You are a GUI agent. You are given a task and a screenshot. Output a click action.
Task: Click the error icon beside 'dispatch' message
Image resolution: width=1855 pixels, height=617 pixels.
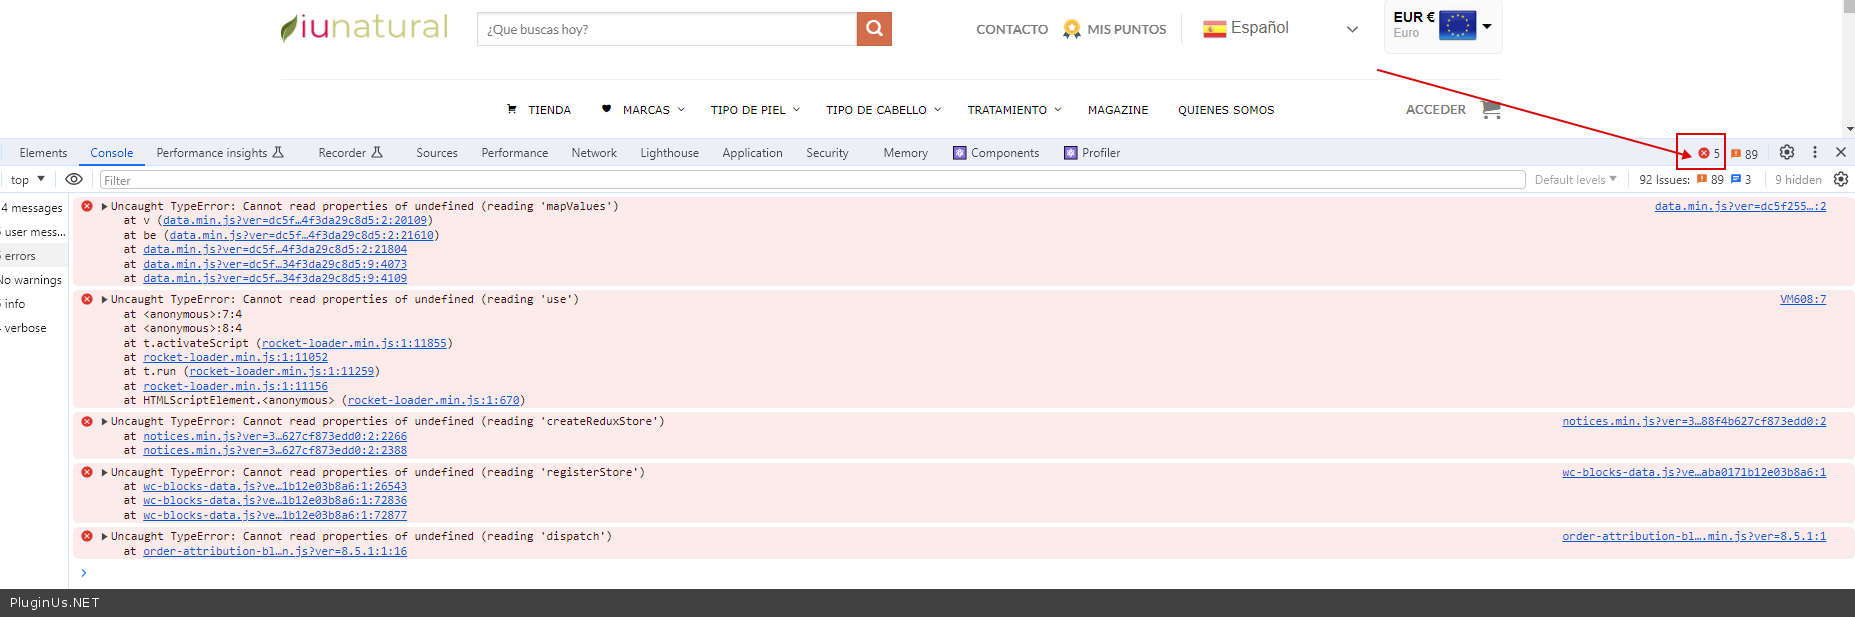point(87,536)
